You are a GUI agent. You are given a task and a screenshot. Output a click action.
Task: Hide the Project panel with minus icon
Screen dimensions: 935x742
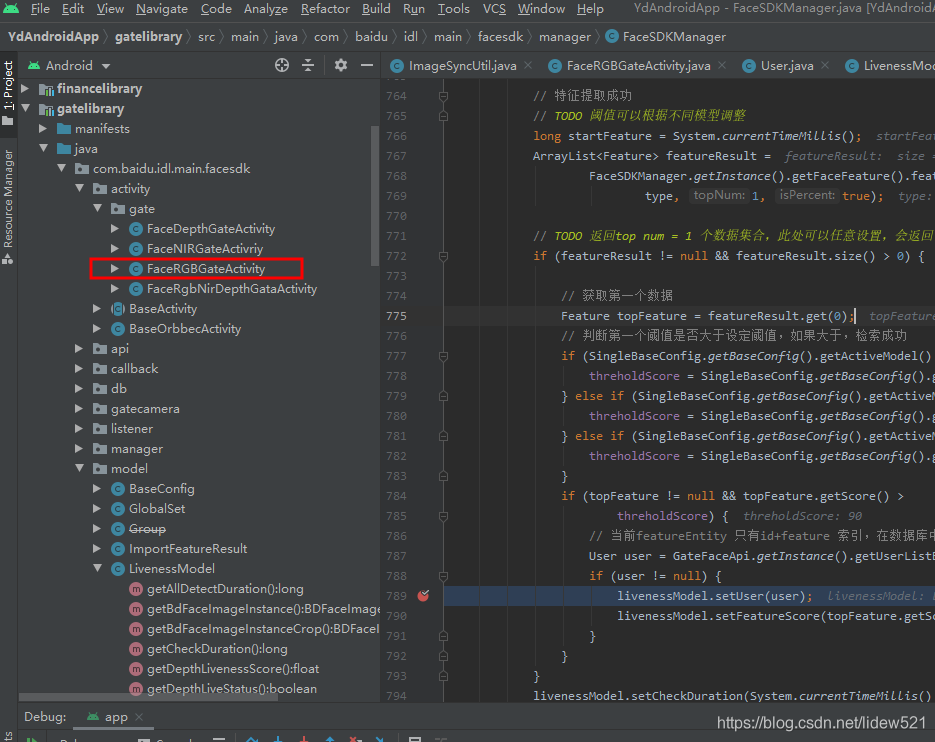point(367,65)
